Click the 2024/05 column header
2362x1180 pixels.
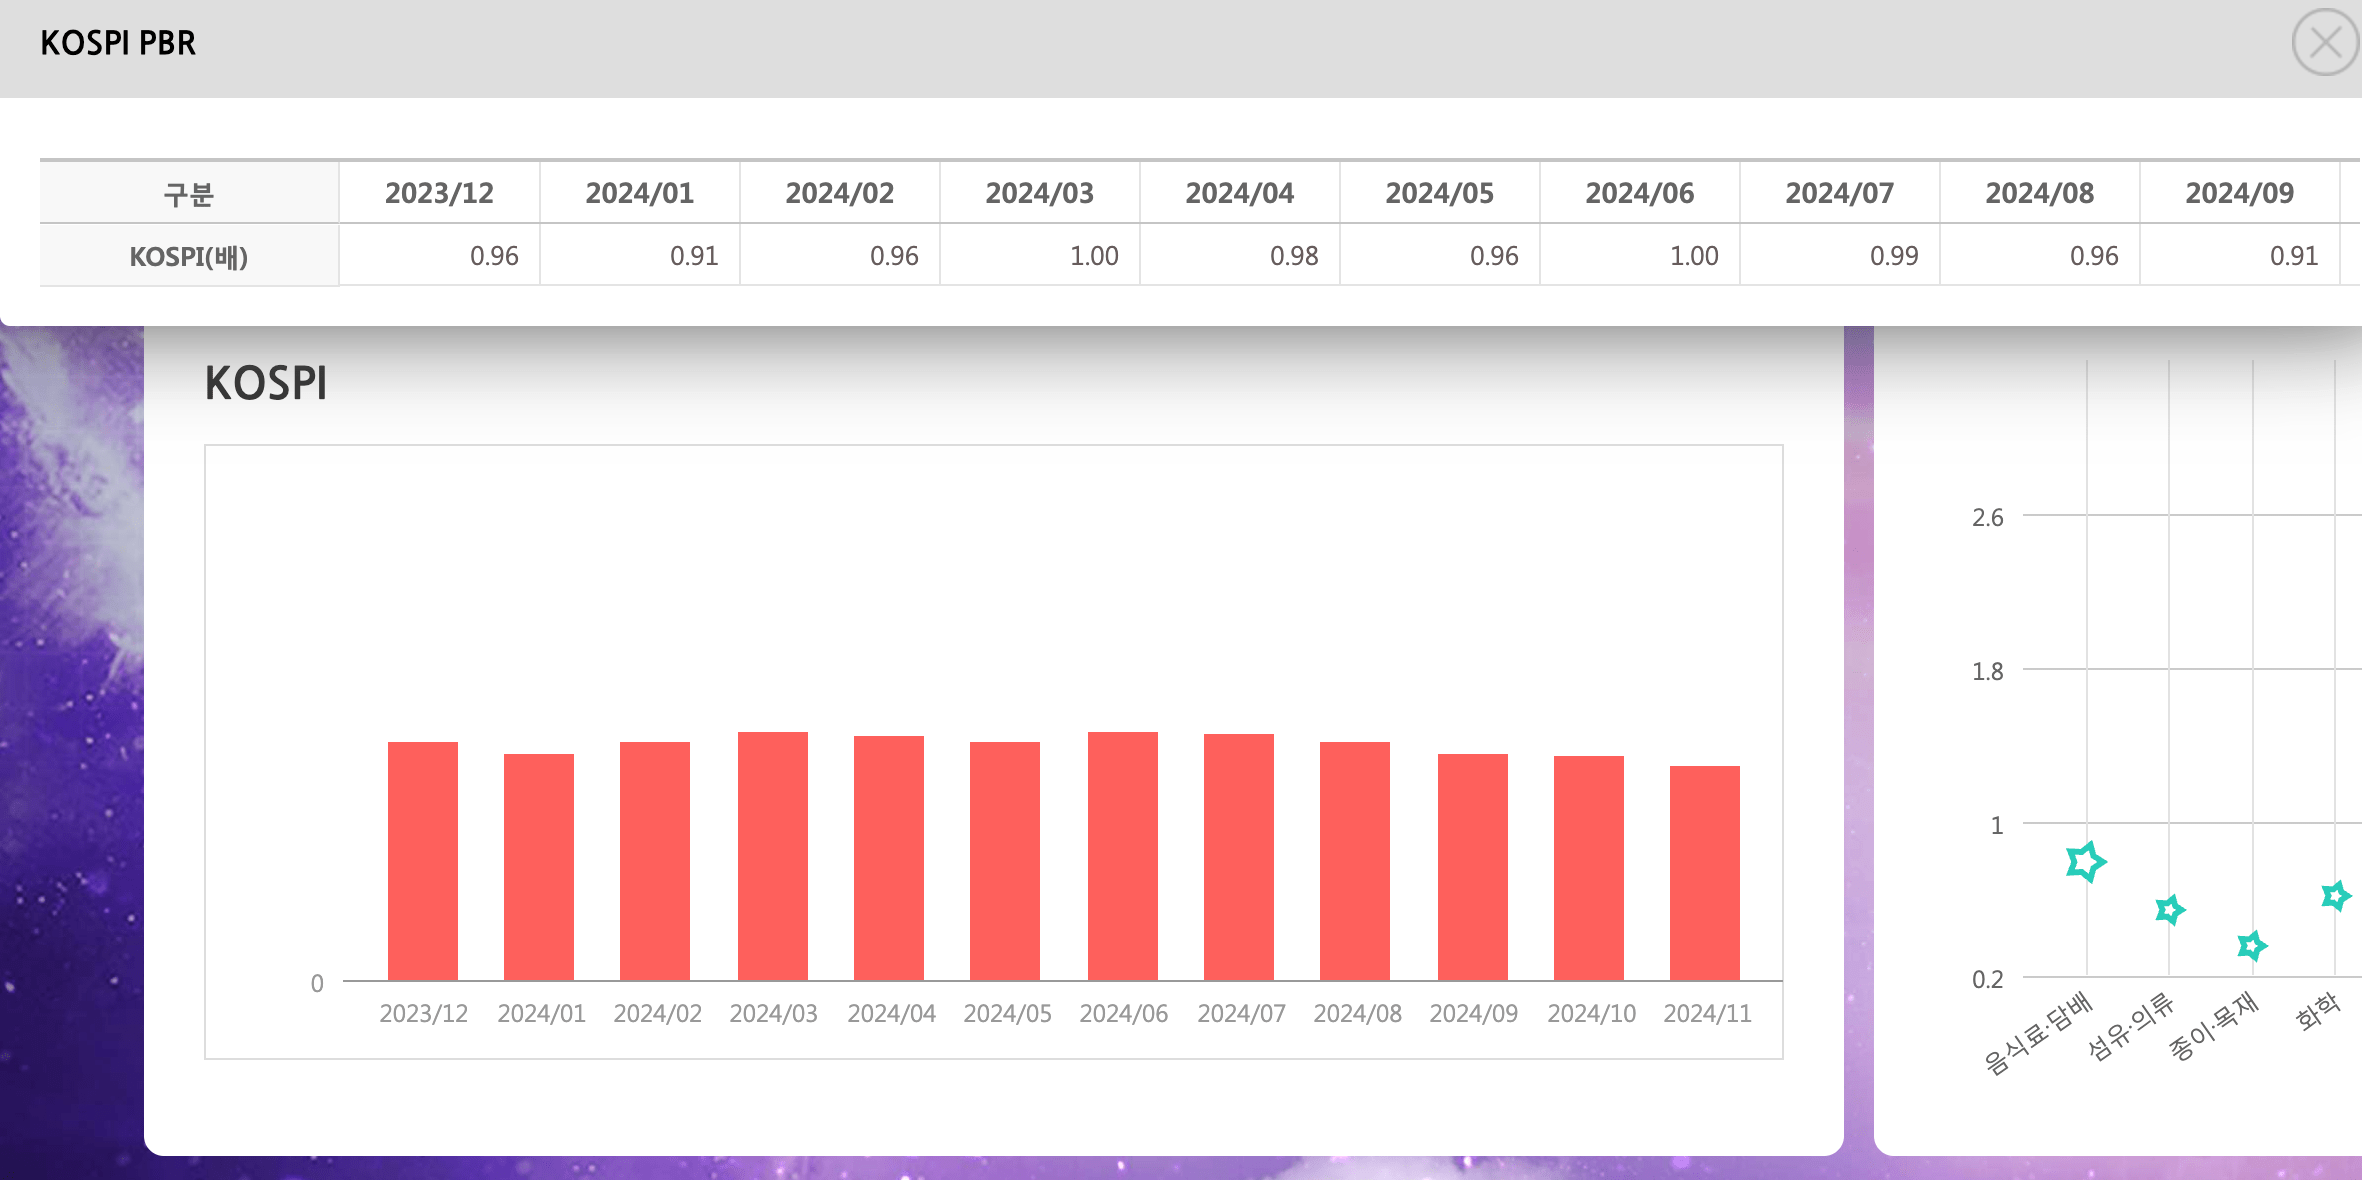click(x=1440, y=193)
